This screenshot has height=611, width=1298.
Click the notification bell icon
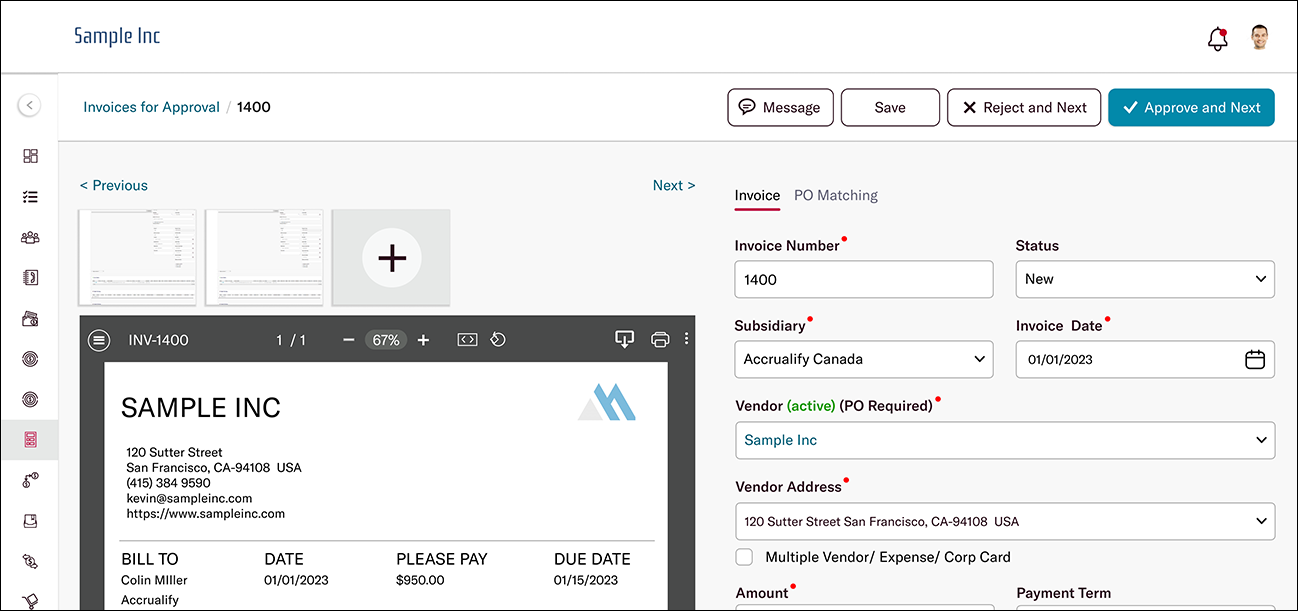[x=1217, y=39]
